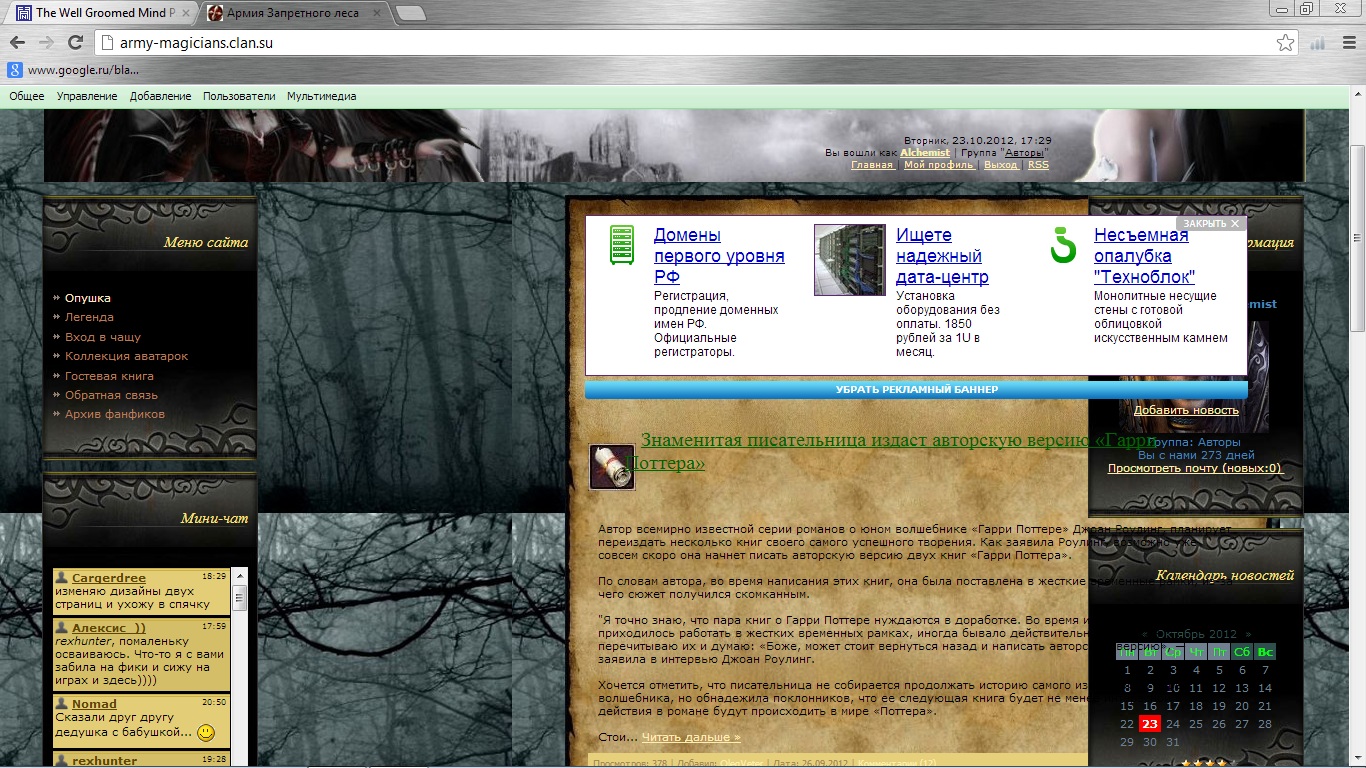Screen dimensions: 1366x768
Task: Open Алексис profile link in mini-chat
Action: [x=109, y=628]
